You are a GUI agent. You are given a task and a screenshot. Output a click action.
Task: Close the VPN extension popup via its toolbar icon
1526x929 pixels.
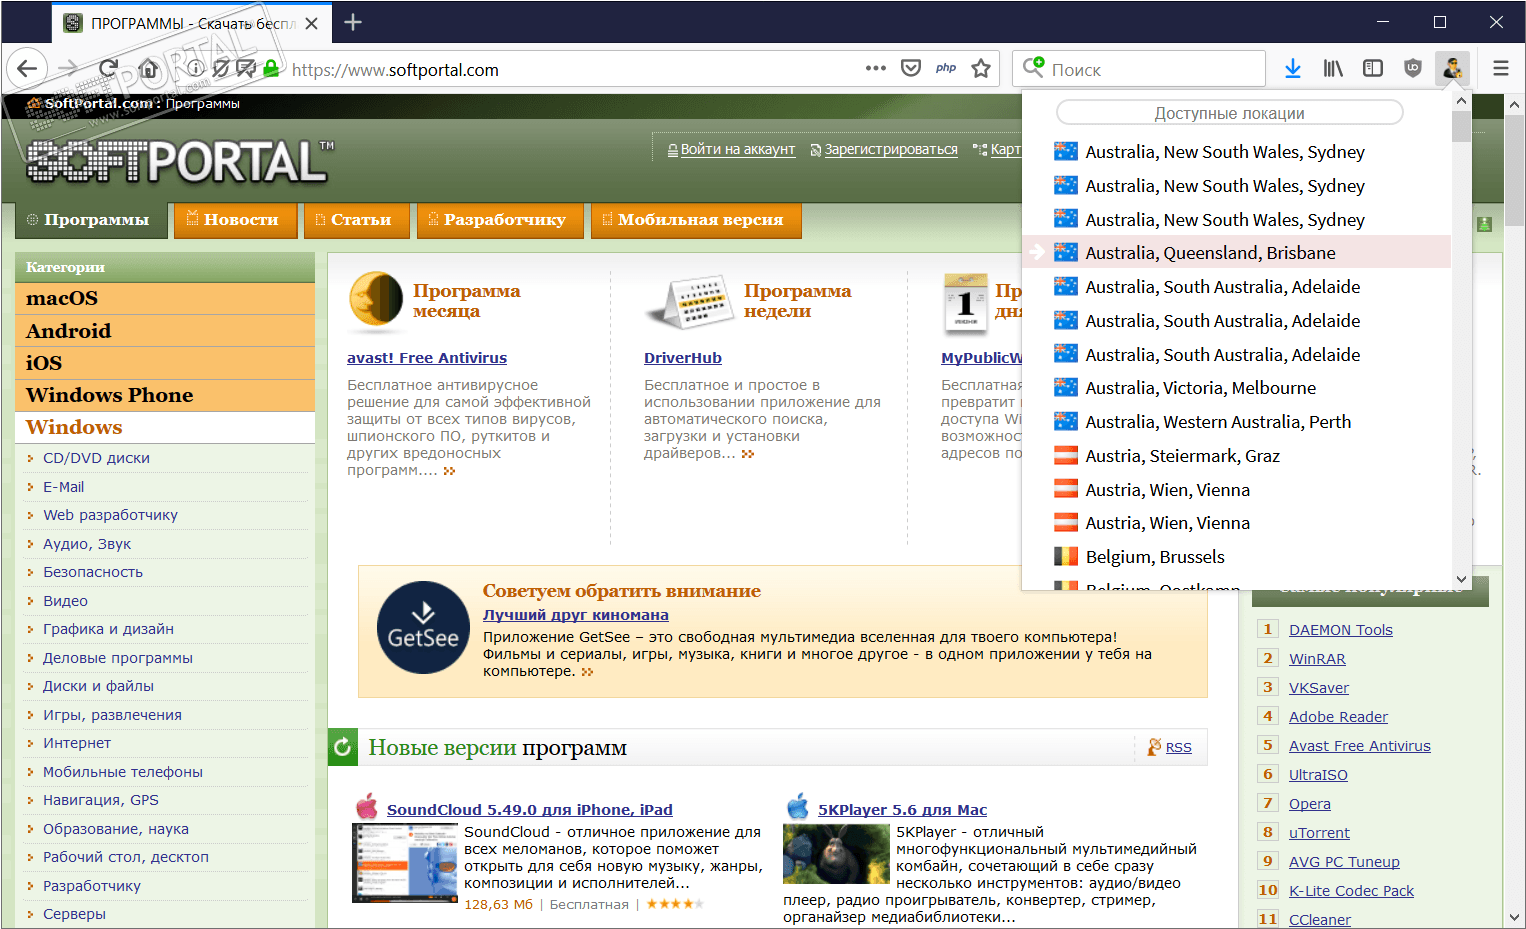[x=1452, y=68]
